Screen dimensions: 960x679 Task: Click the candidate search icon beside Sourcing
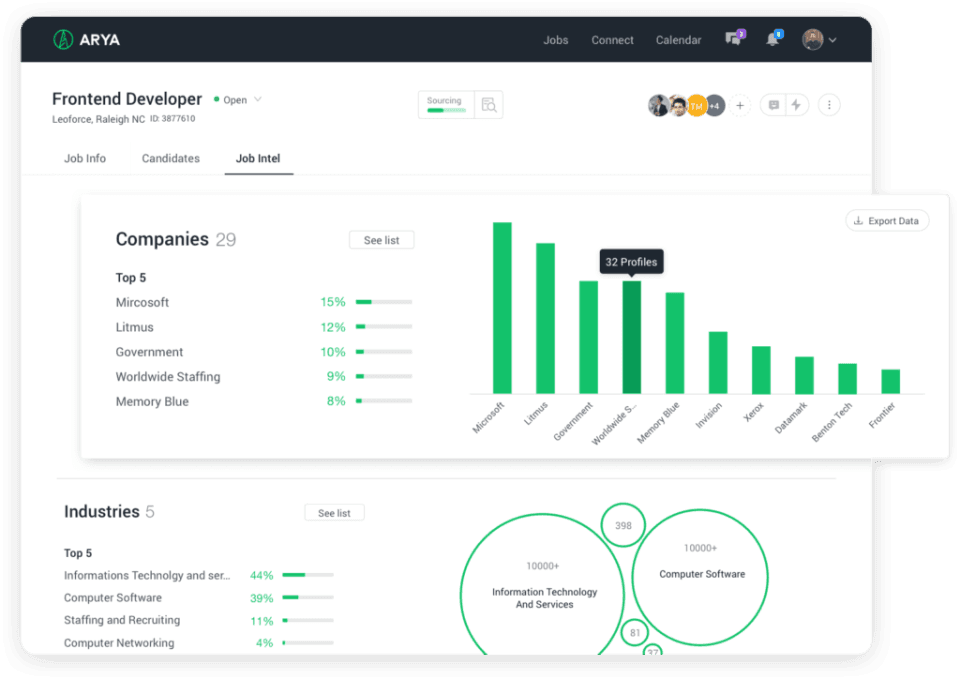tap(488, 105)
